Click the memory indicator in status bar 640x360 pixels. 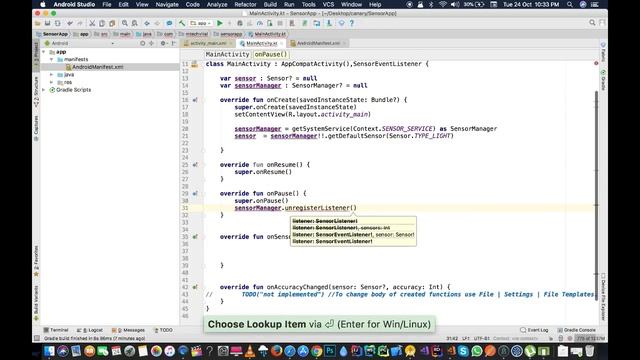(590, 338)
